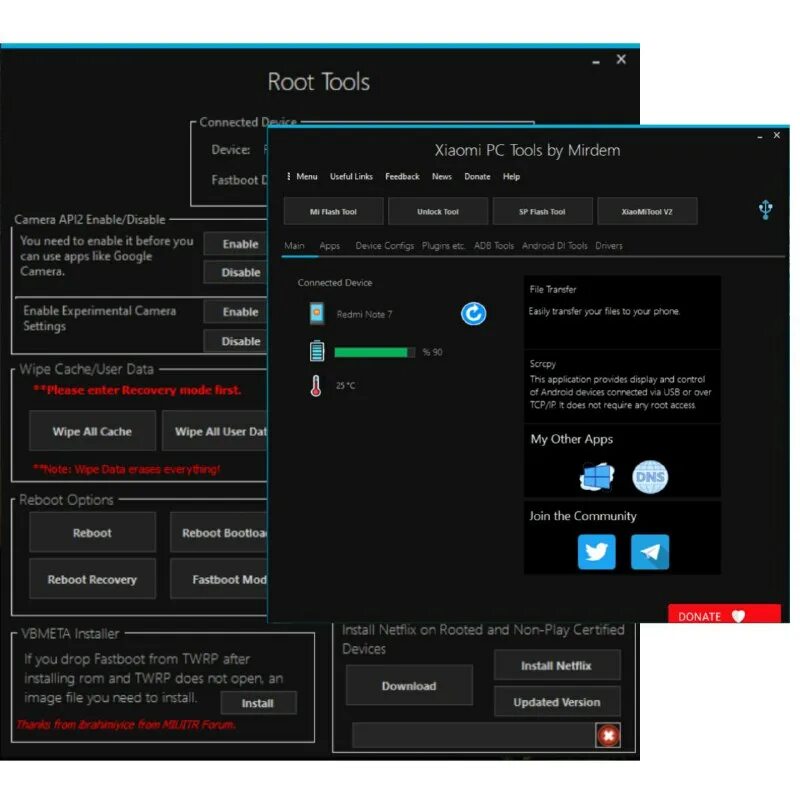The image size is (800, 800).
Task: Close the Xiaomi PC Tools window
Action: tap(777, 135)
